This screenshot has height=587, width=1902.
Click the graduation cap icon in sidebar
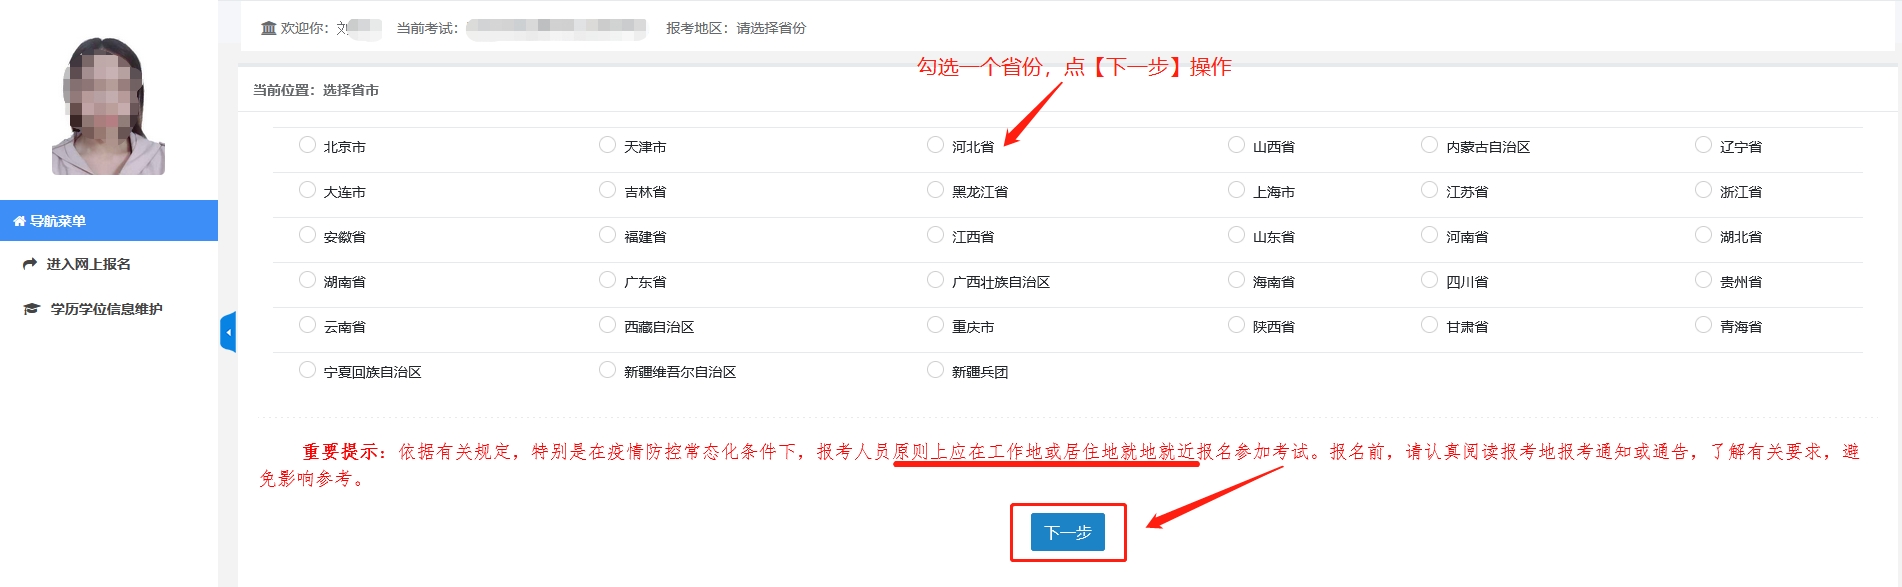tap(31, 309)
